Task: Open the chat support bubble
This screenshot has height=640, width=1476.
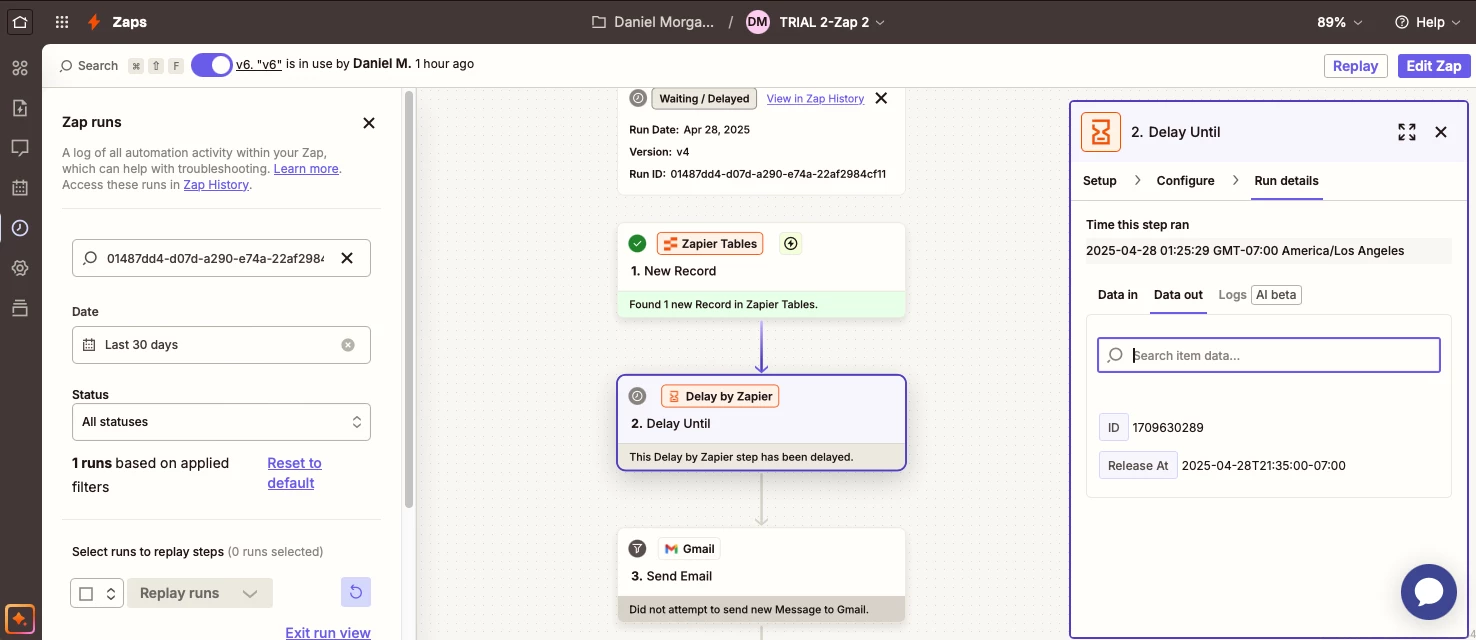Action: click(x=1429, y=592)
